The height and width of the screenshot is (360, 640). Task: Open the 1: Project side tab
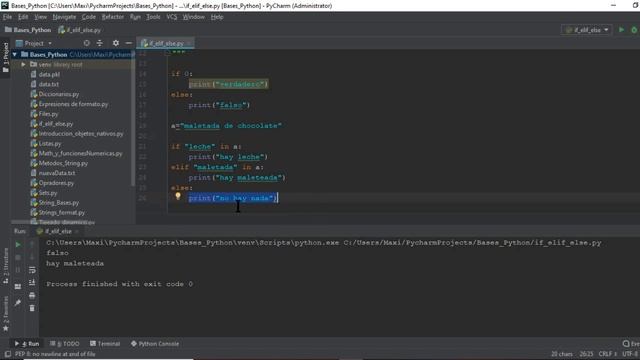point(5,58)
